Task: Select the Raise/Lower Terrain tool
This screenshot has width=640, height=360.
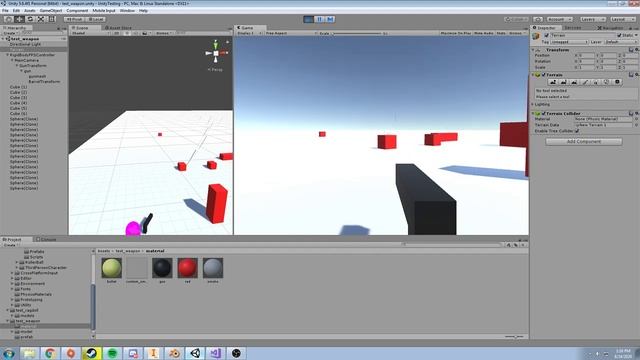Action: pos(553,82)
